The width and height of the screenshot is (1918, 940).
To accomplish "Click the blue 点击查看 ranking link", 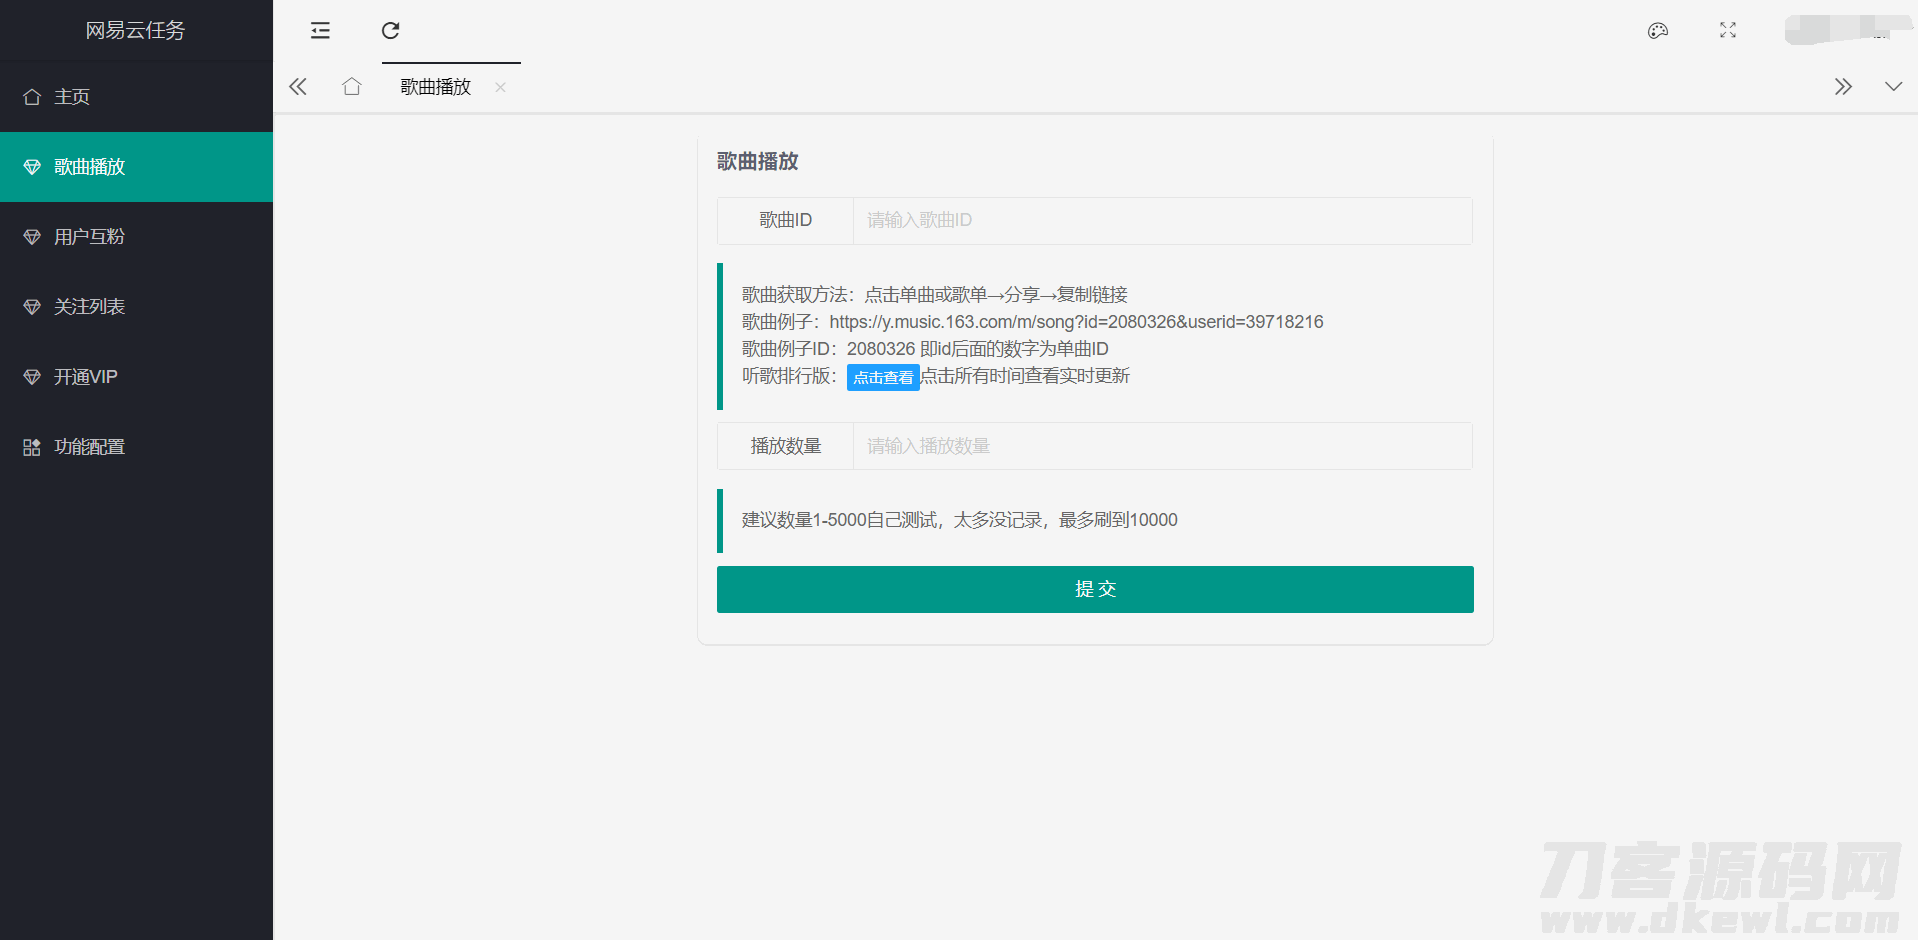I will pyautogui.click(x=882, y=377).
